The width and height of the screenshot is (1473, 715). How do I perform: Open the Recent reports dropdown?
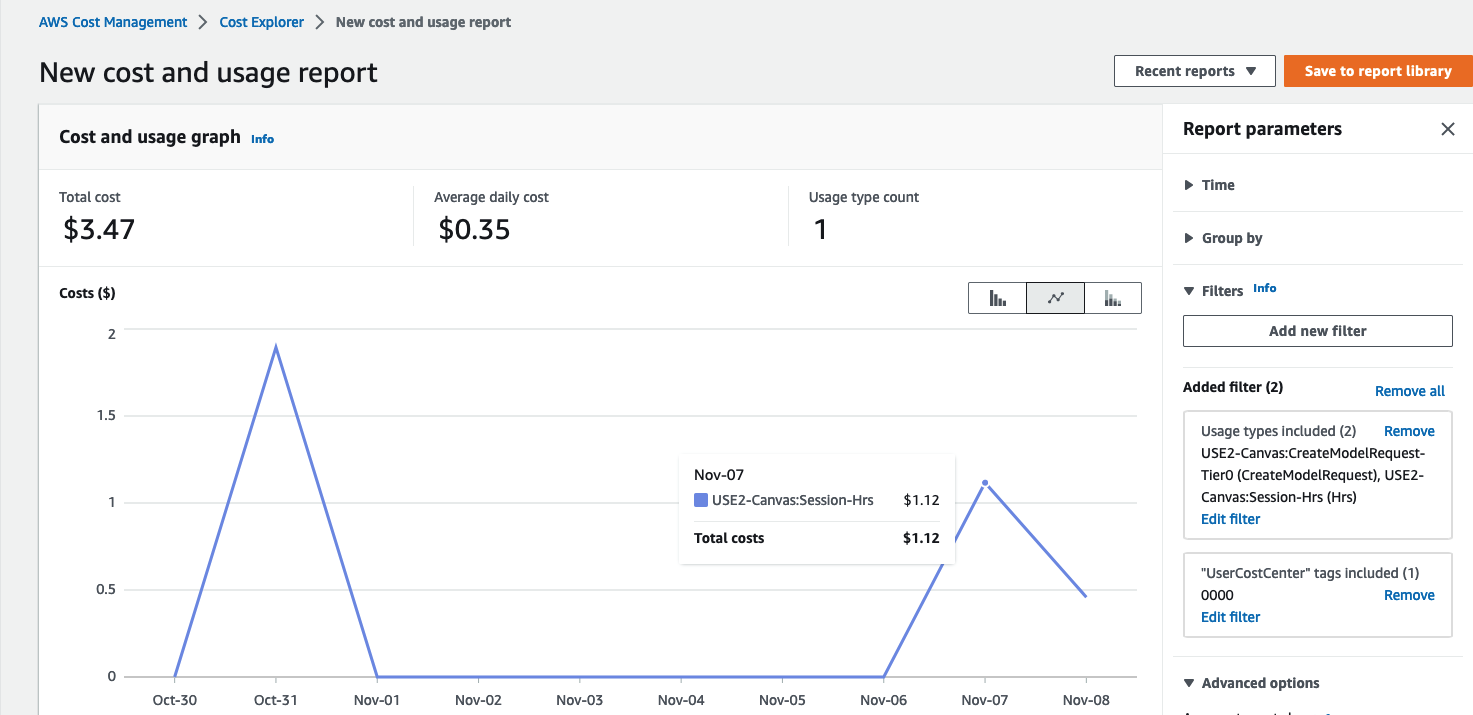point(1194,71)
